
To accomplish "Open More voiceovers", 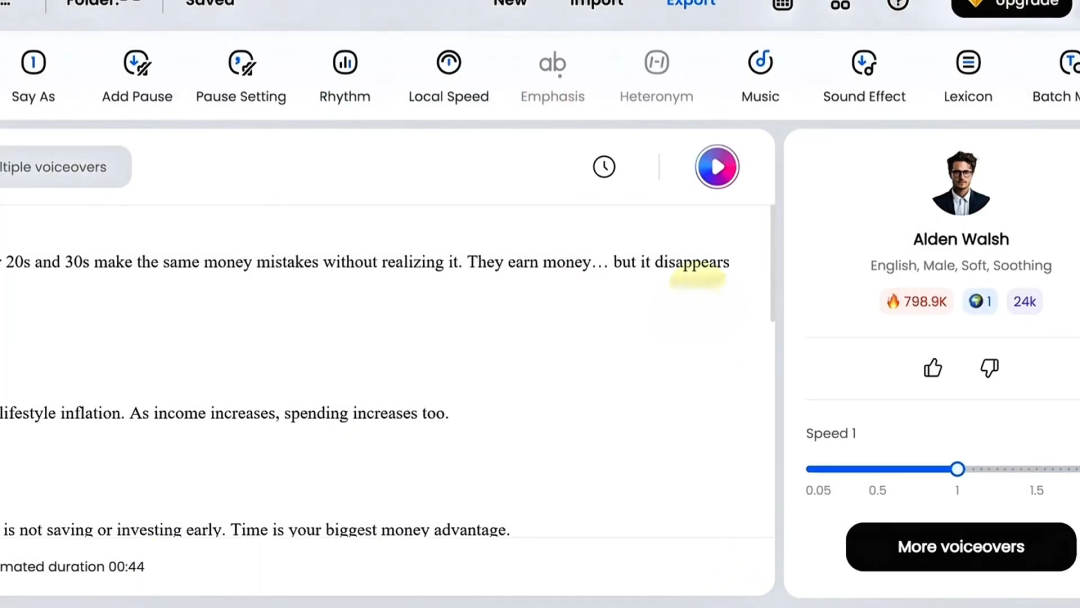I will point(961,547).
